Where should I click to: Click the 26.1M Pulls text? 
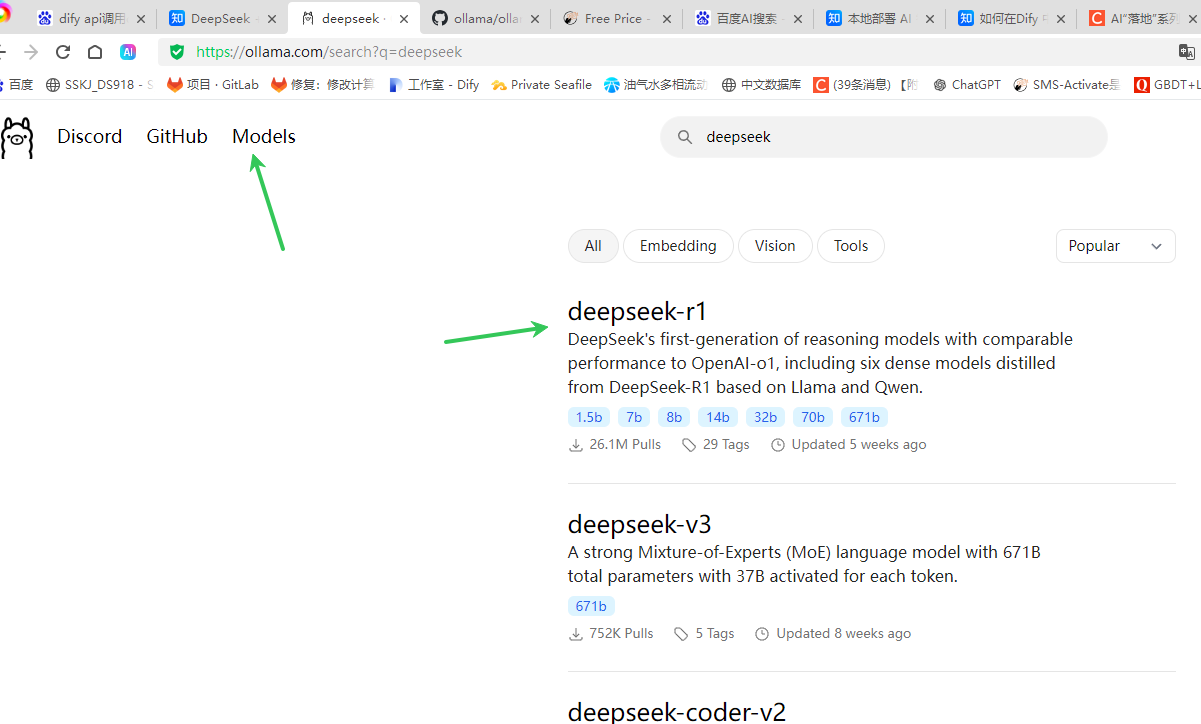tap(625, 445)
